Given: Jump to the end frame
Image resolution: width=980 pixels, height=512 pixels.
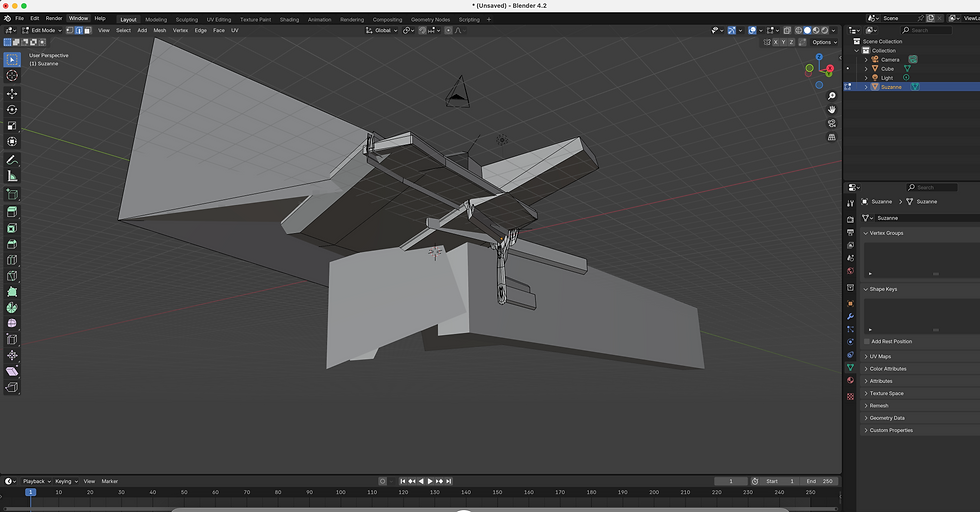Looking at the screenshot, I should coord(448,481).
